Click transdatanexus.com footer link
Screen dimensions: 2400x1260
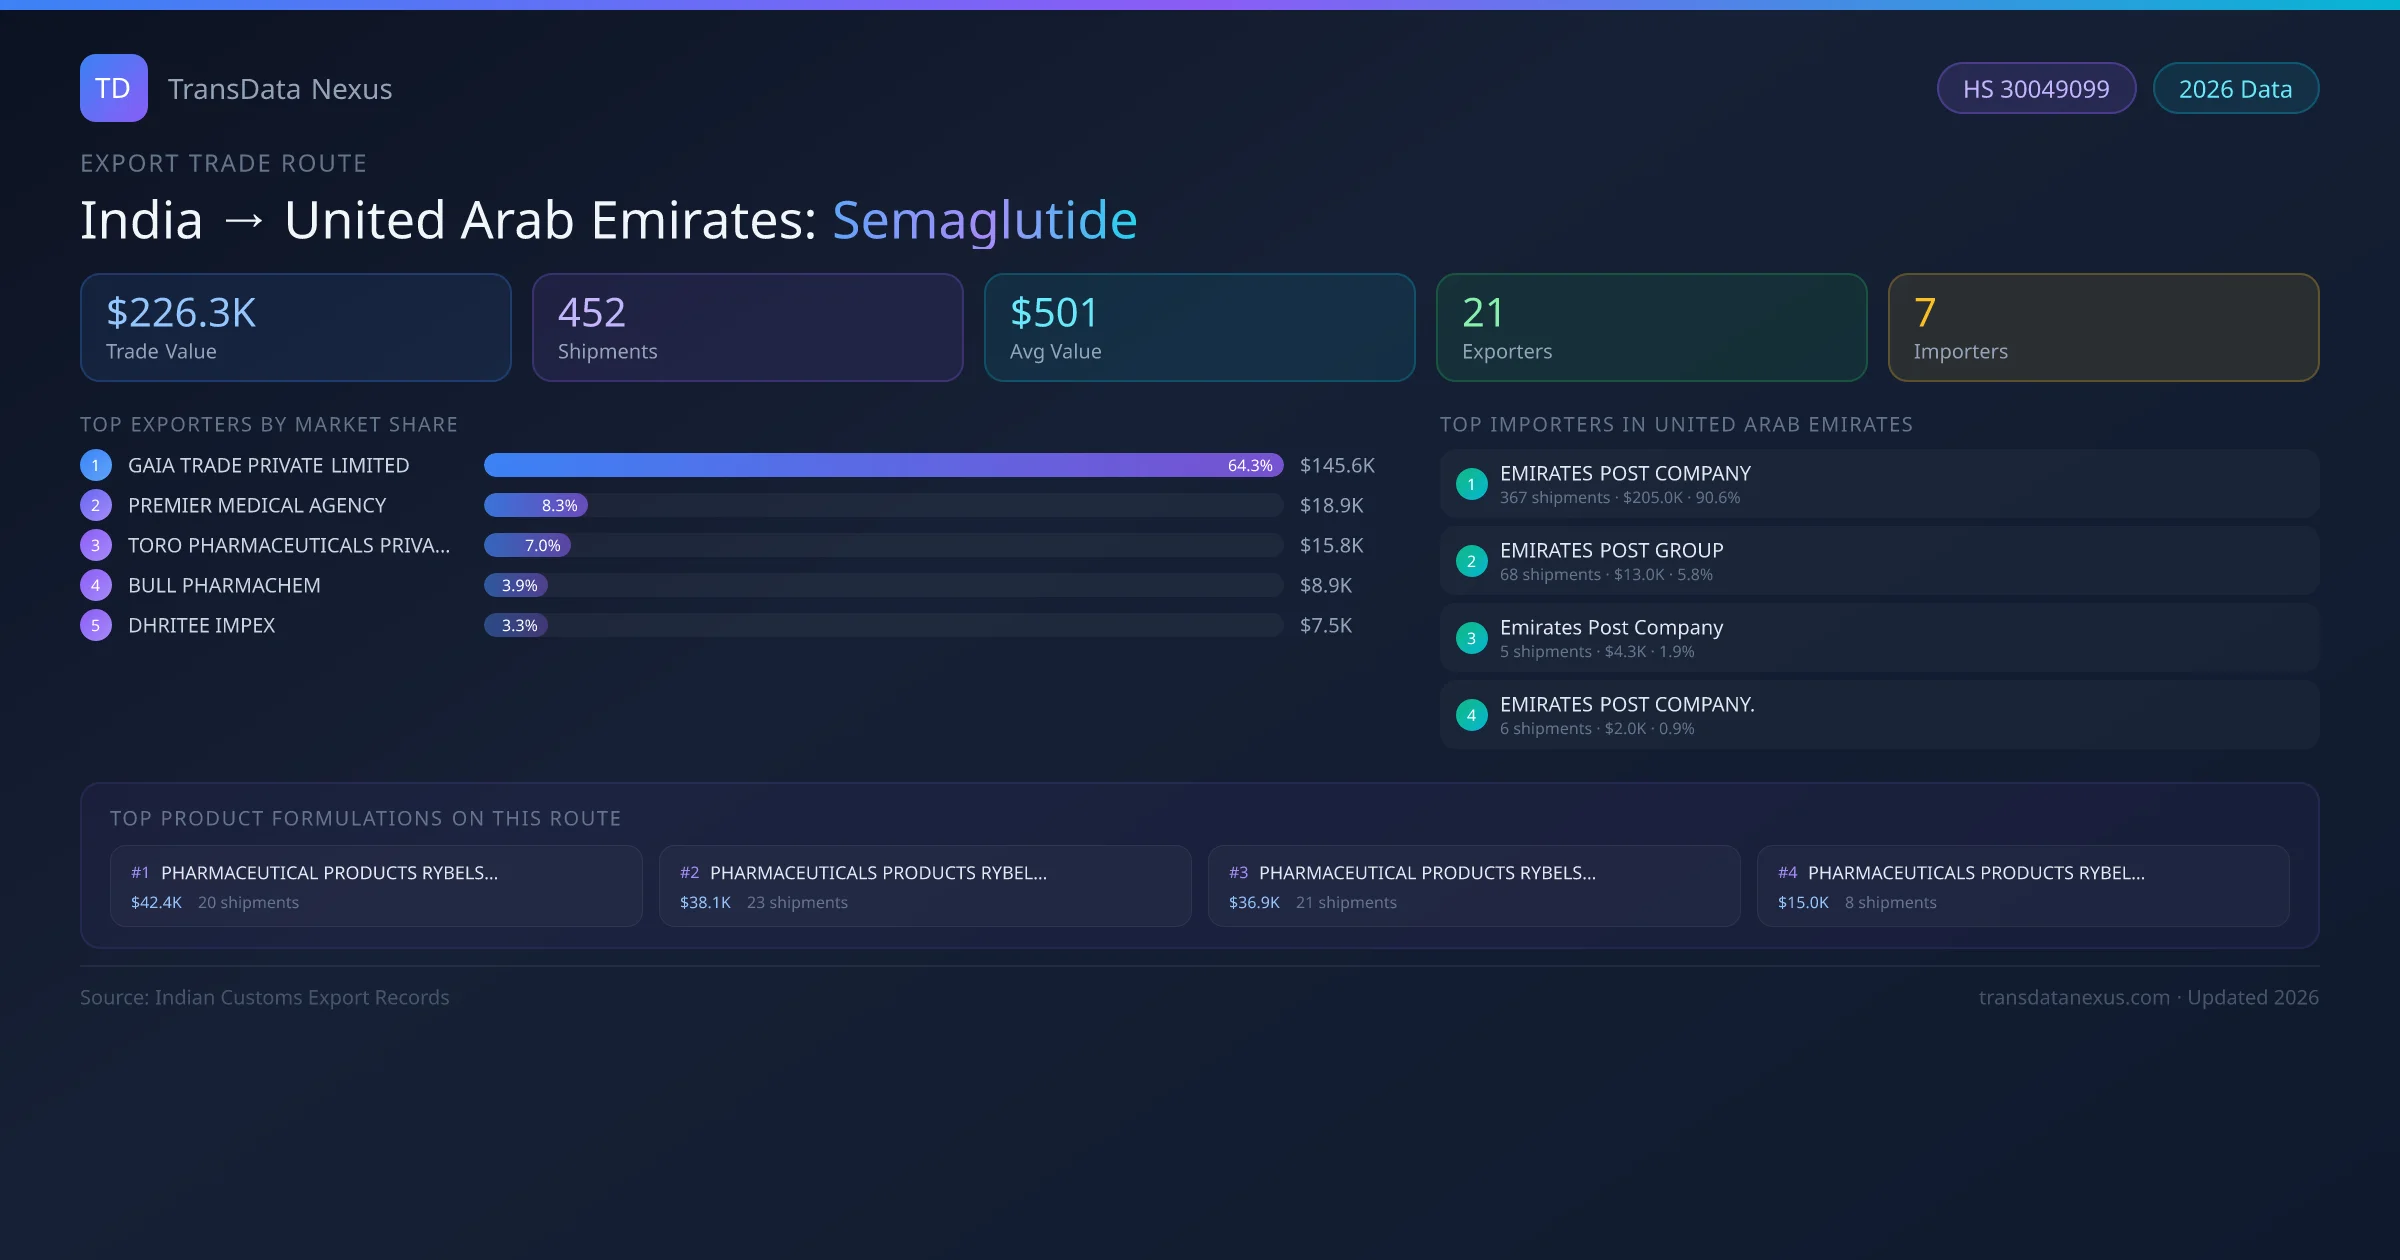point(2074,997)
